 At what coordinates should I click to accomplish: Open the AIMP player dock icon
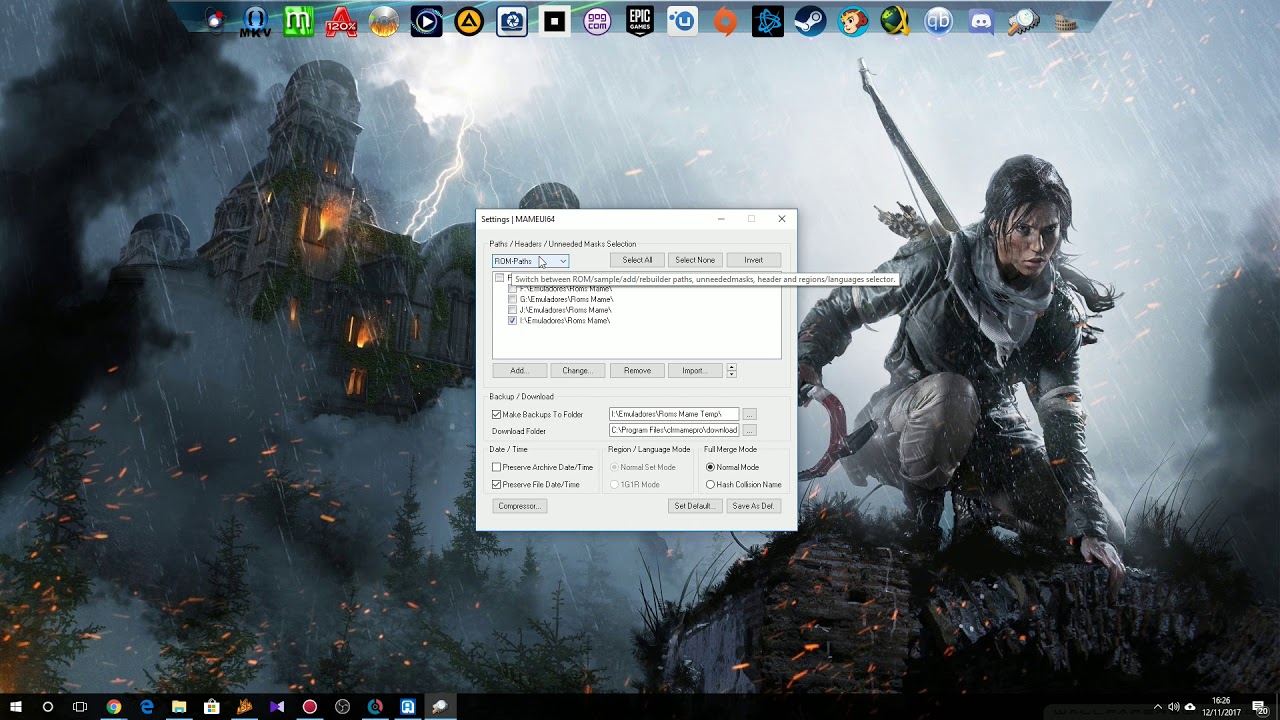[469, 21]
